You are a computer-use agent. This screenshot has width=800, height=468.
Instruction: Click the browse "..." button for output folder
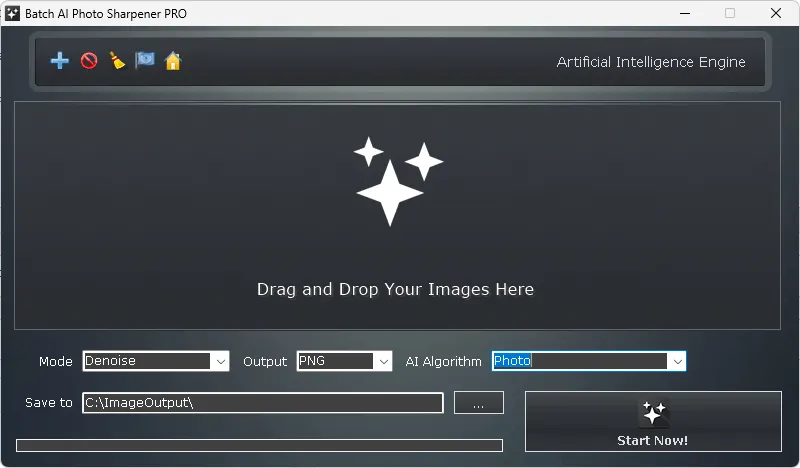[479, 403]
